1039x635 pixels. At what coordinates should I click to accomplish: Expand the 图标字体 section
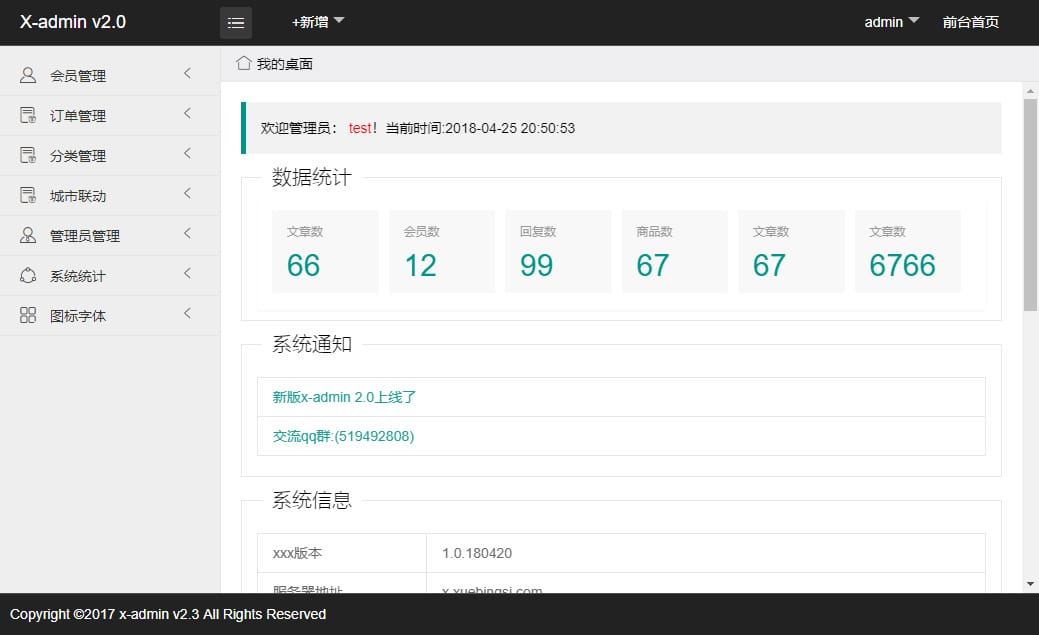tap(187, 314)
